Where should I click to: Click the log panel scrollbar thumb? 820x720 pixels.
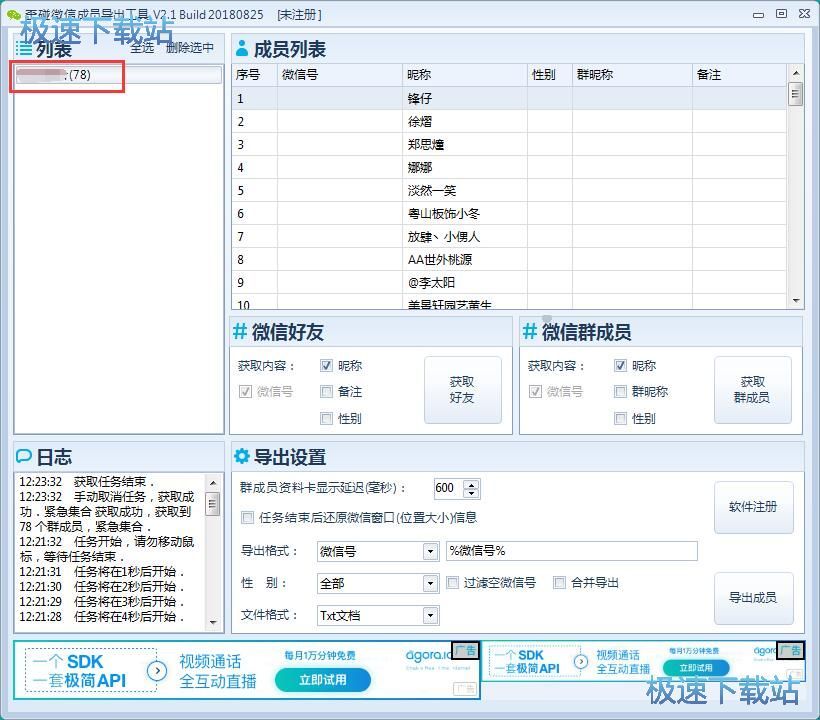pos(213,504)
